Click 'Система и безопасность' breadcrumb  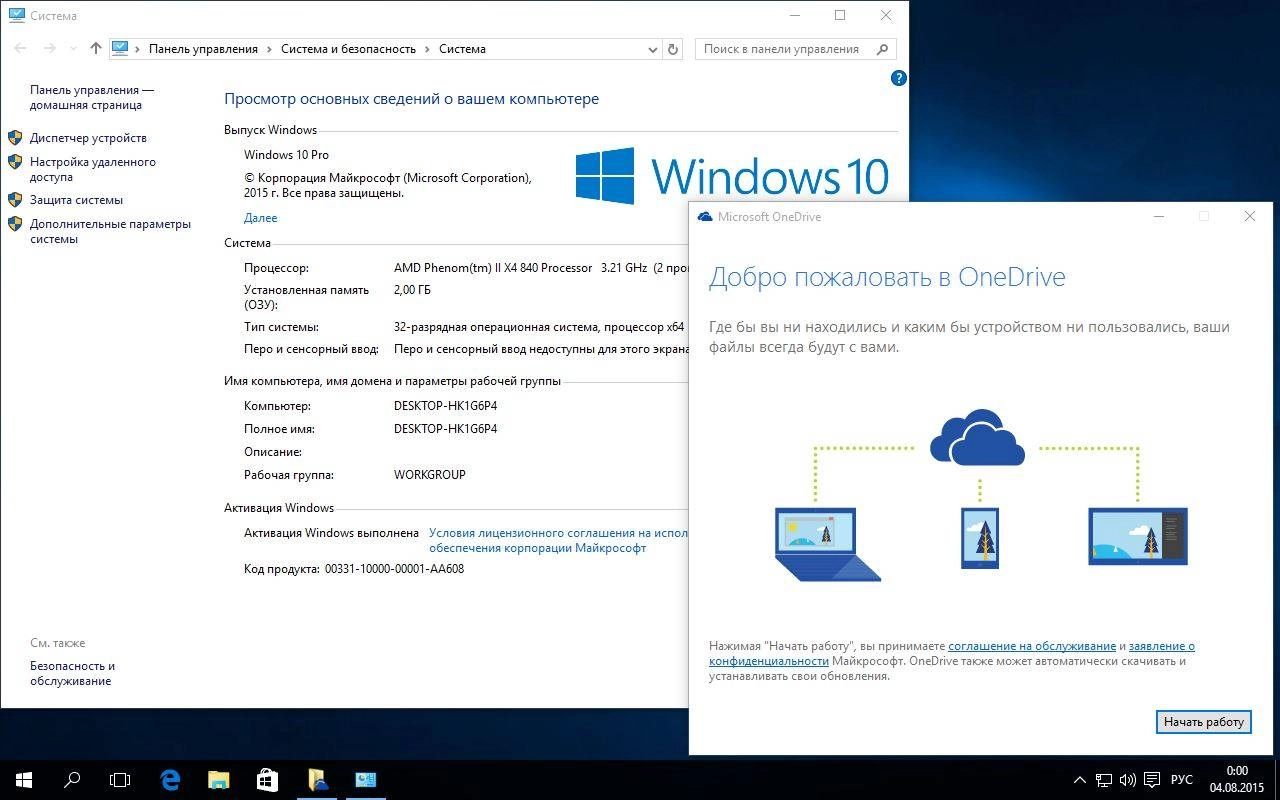(x=348, y=48)
